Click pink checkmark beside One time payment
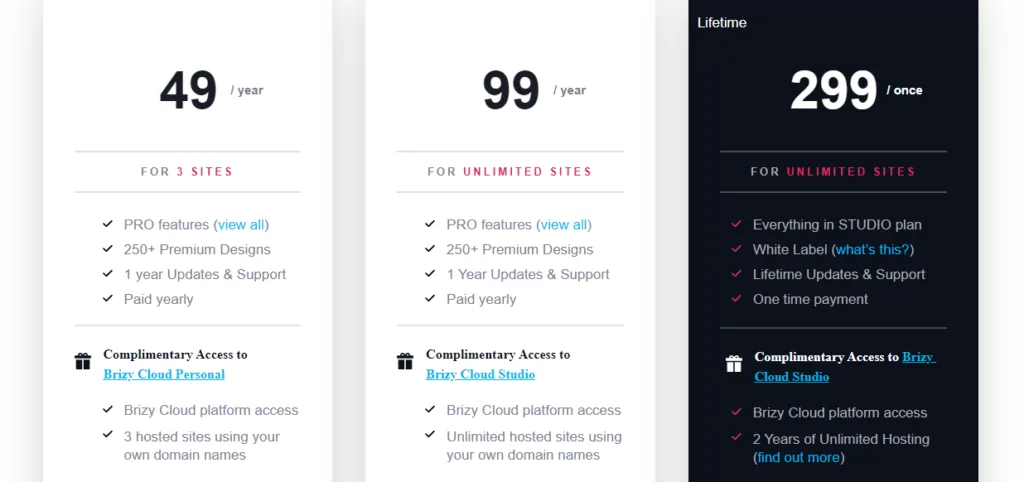This screenshot has width=1024, height=482. (x=737, y=298)
